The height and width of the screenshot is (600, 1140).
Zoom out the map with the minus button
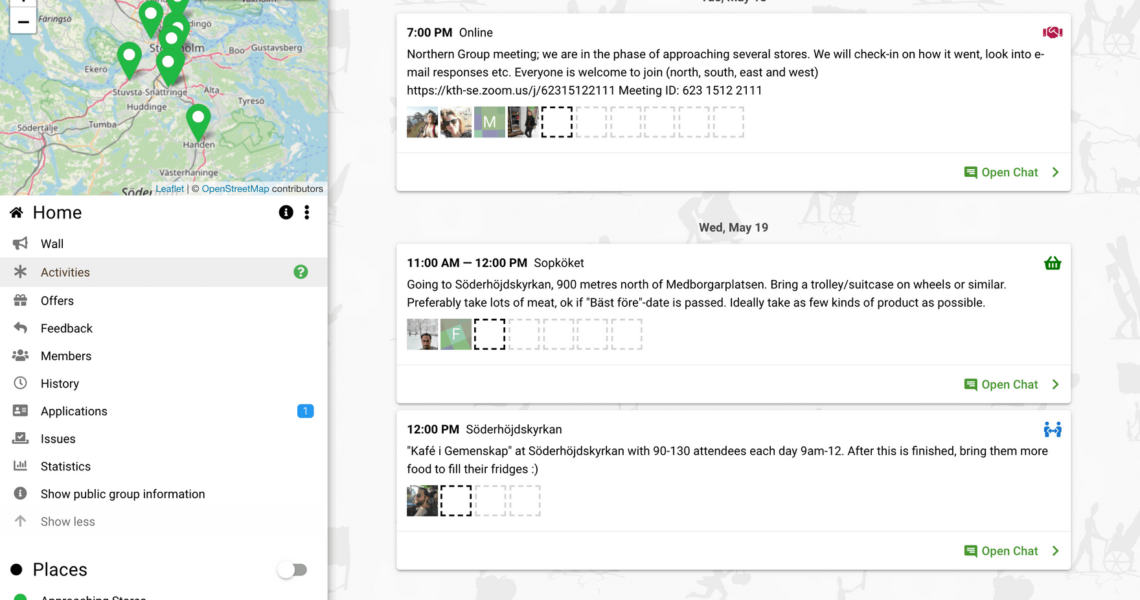pyautogui.click(x=22, y=22)
